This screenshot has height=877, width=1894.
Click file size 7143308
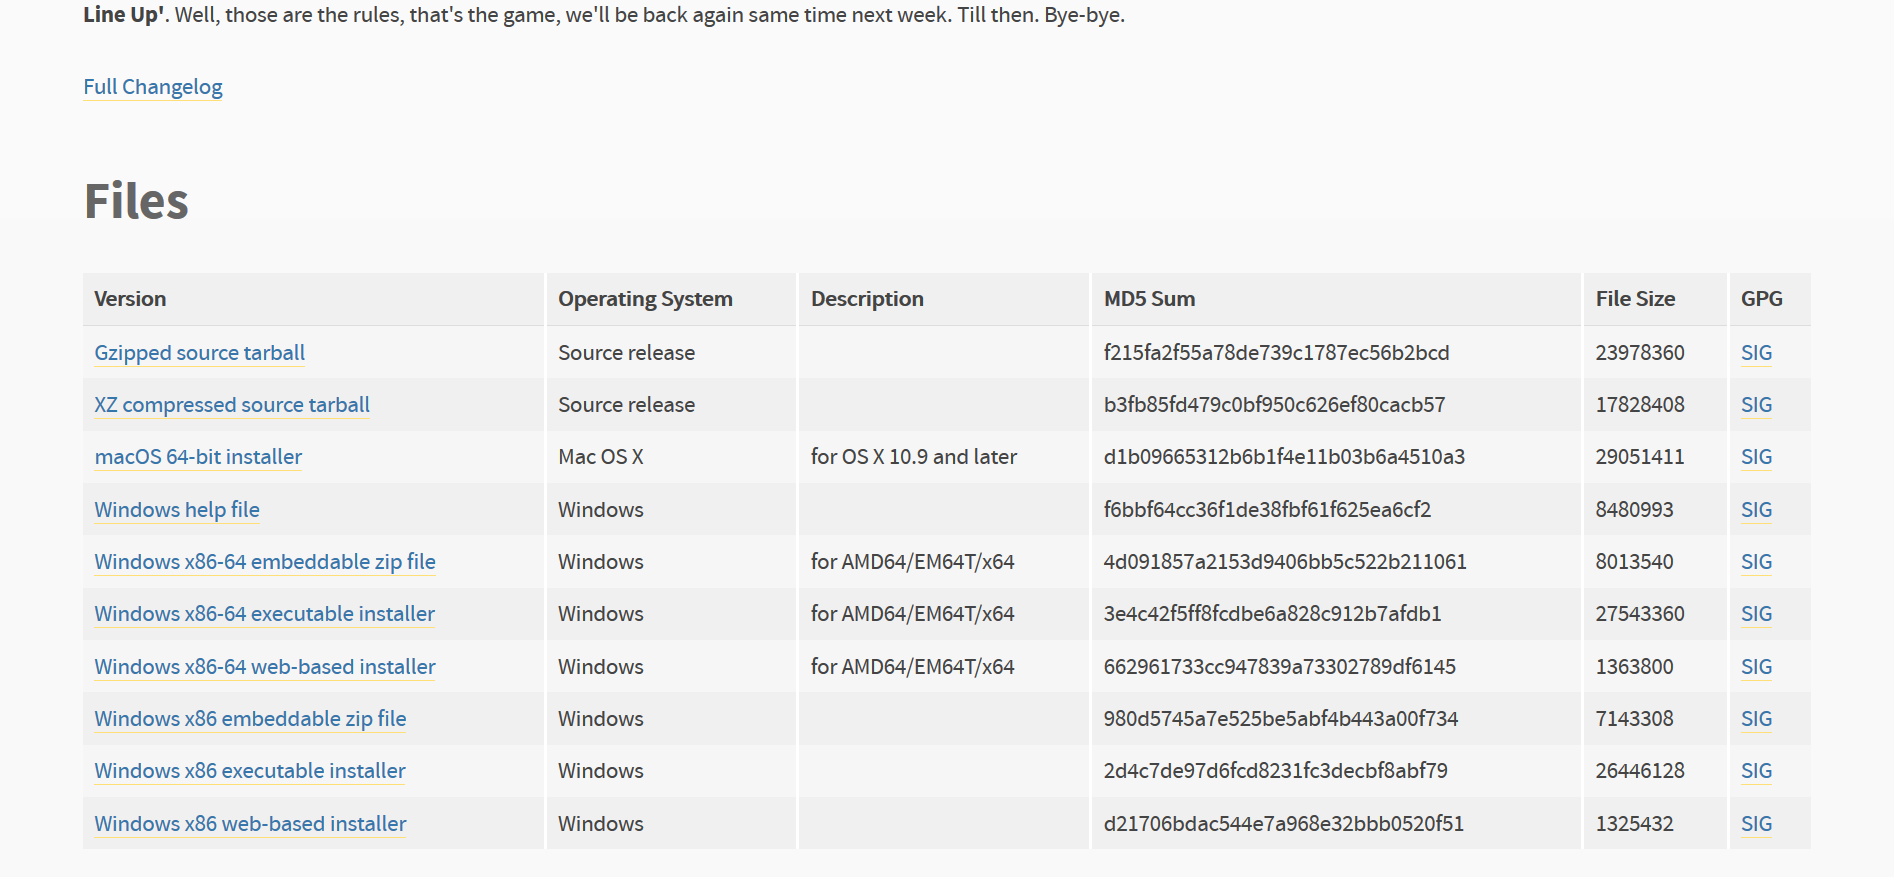[1634, 719]
